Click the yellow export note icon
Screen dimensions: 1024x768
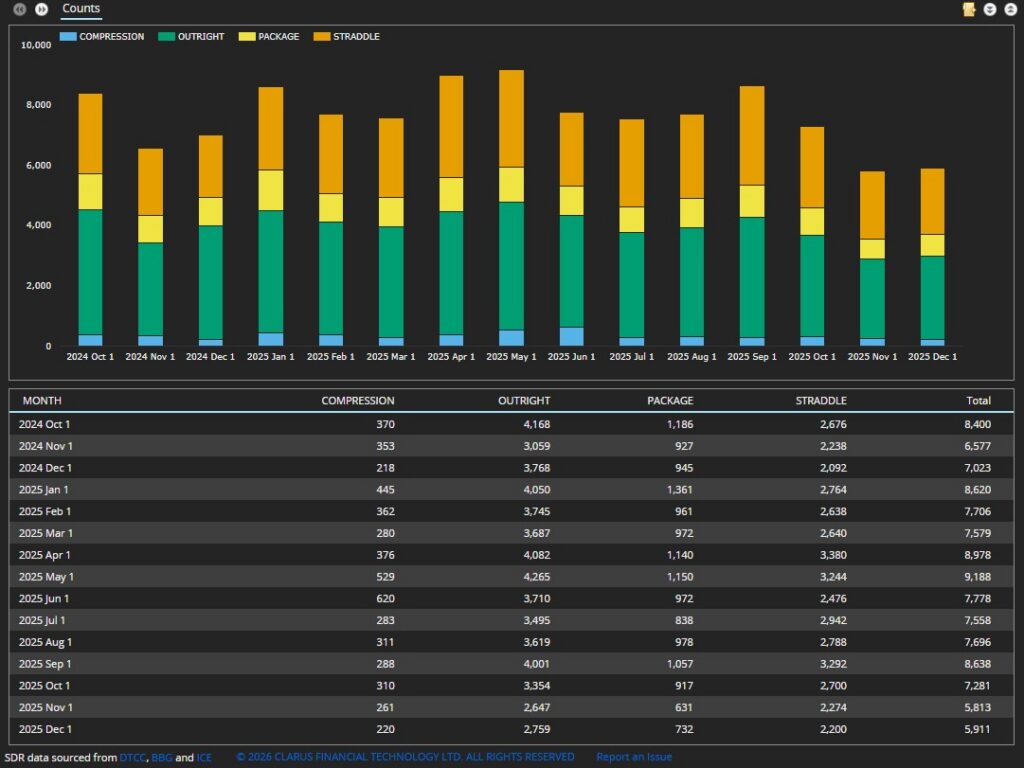[x=968, y=9]
